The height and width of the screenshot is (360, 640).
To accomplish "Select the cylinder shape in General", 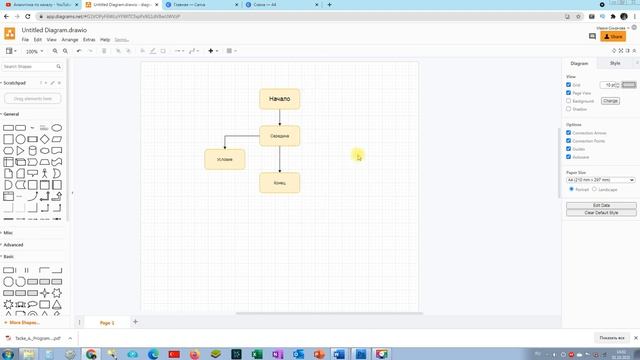I will [33, 151].
